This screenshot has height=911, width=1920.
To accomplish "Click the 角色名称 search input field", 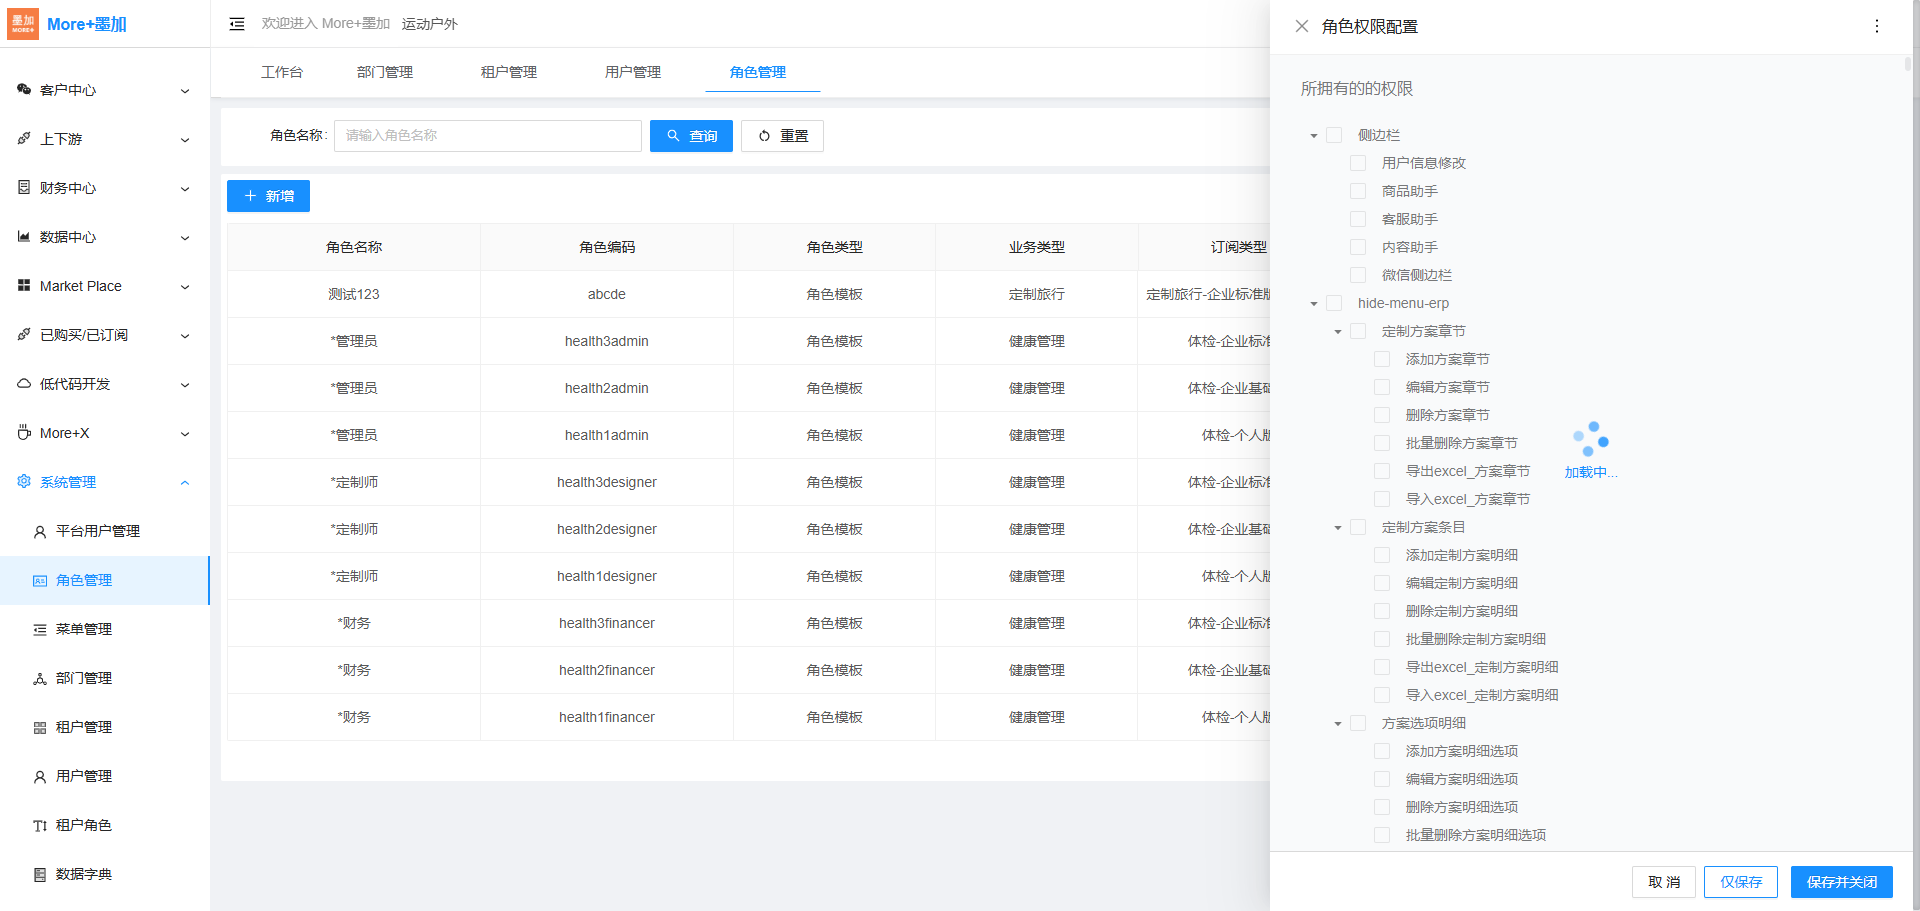I will click(488, 136).
